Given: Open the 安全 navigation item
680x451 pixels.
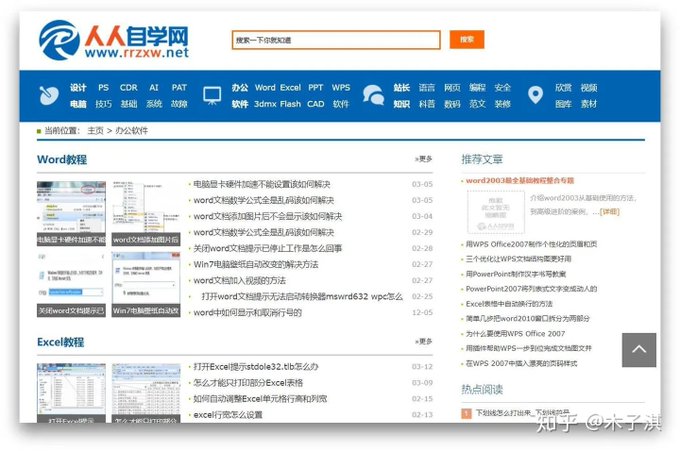Looking at the screenshot, I should [502, 88].
